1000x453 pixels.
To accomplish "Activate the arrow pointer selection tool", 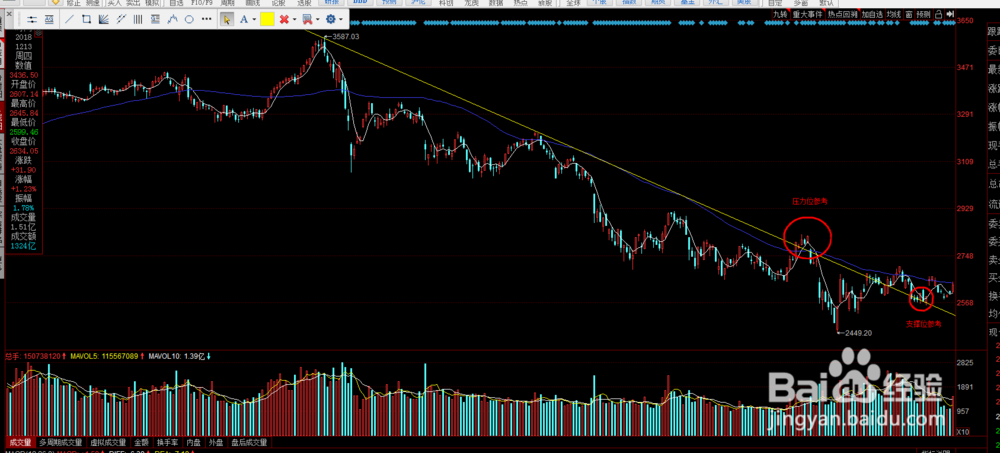I will (226, 19).
